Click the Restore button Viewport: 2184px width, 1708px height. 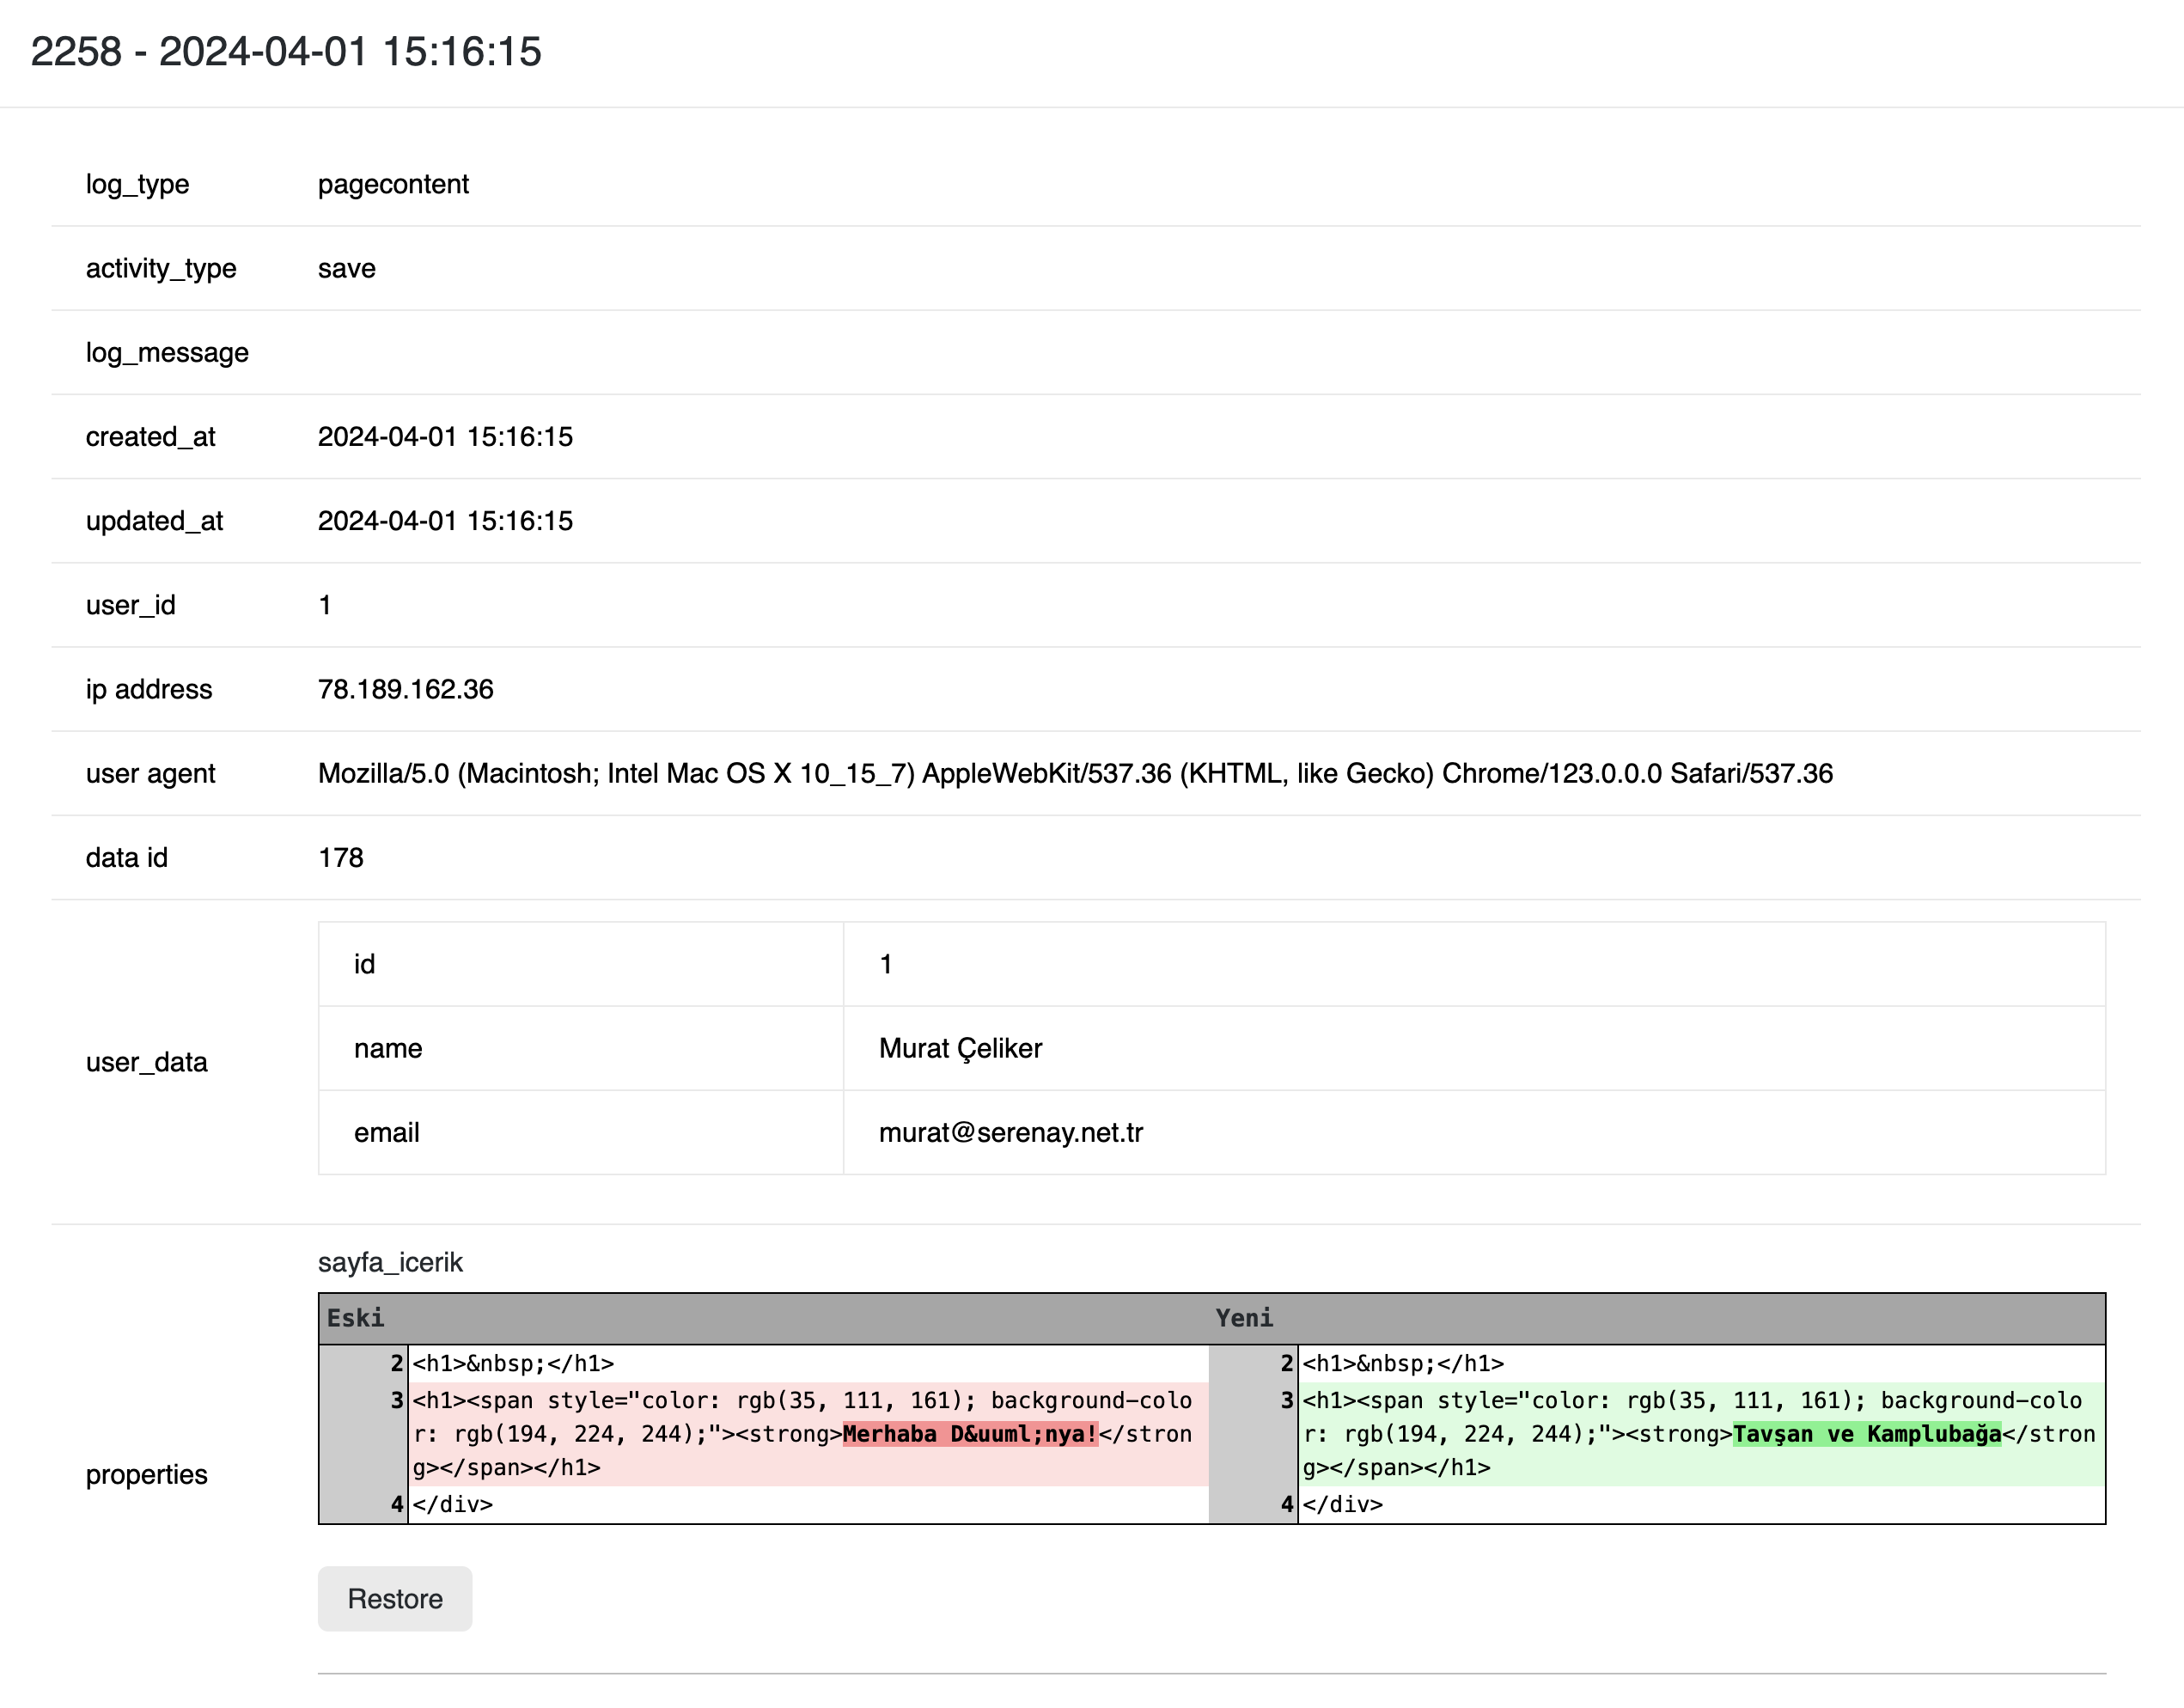point(394,1598)
